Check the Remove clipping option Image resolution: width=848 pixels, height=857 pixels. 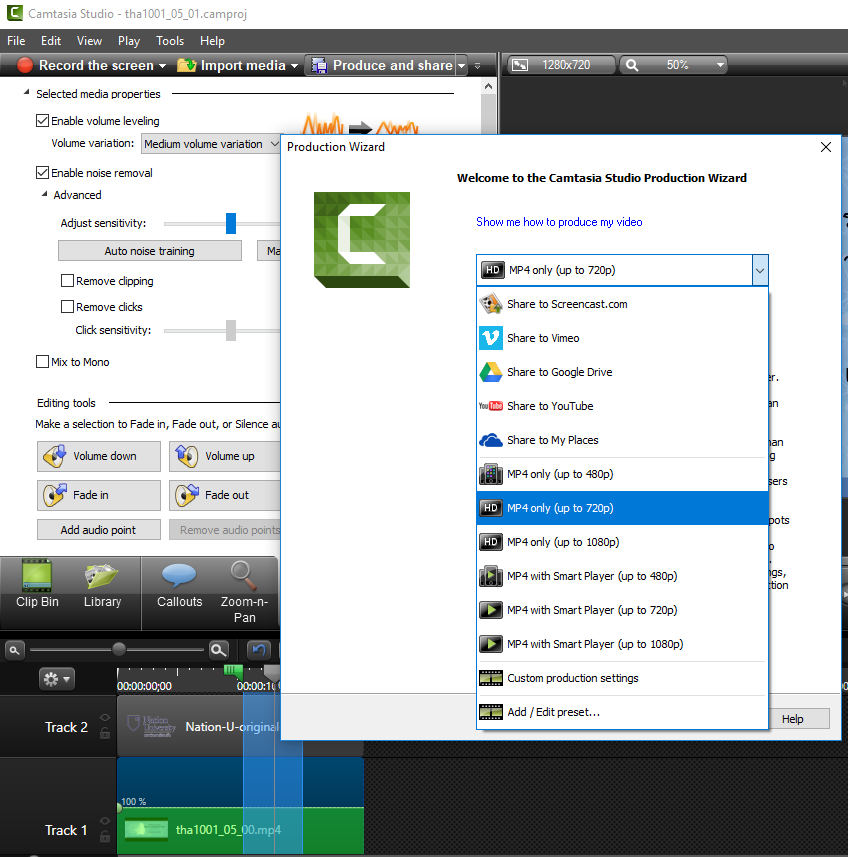click(x=68, y=281)
